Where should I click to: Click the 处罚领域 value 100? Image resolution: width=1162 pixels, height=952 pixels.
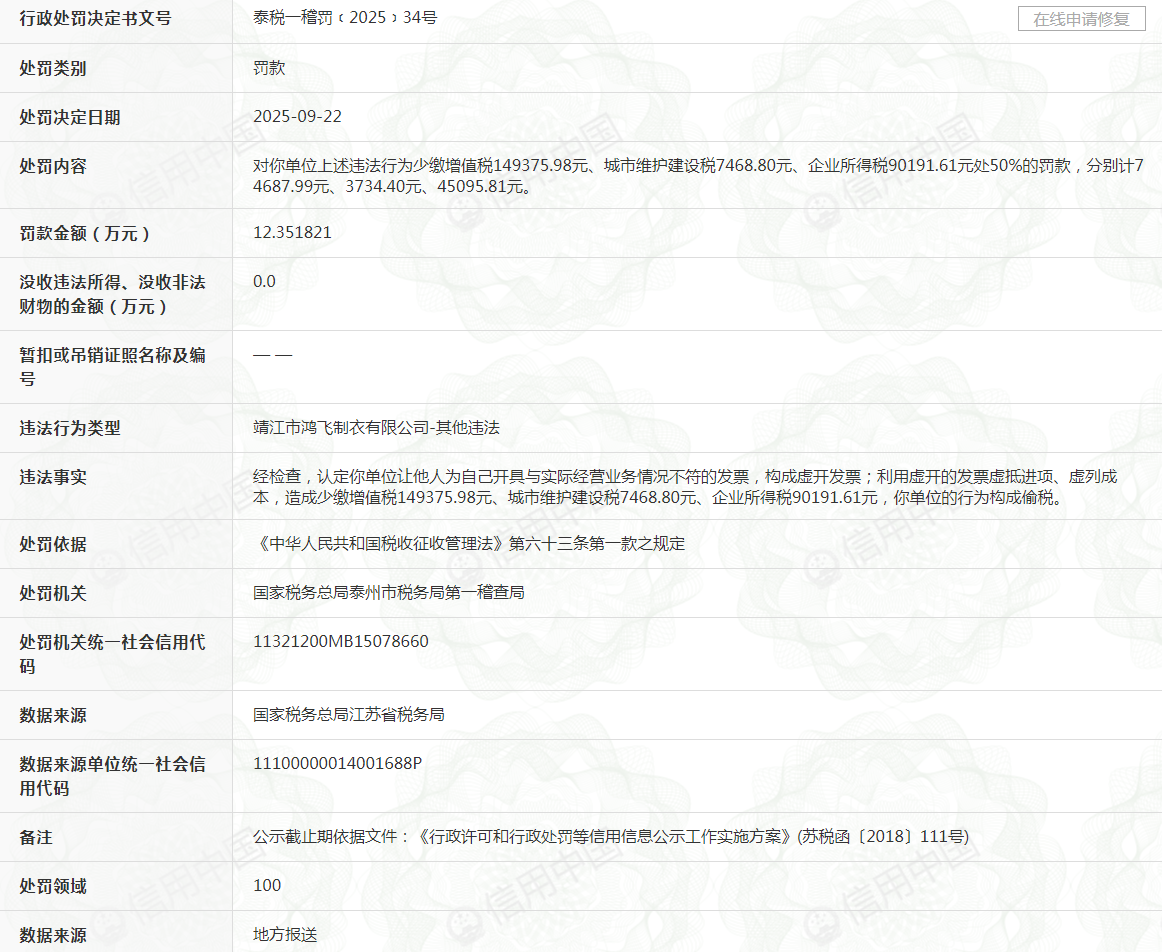[x=267, y=886]
